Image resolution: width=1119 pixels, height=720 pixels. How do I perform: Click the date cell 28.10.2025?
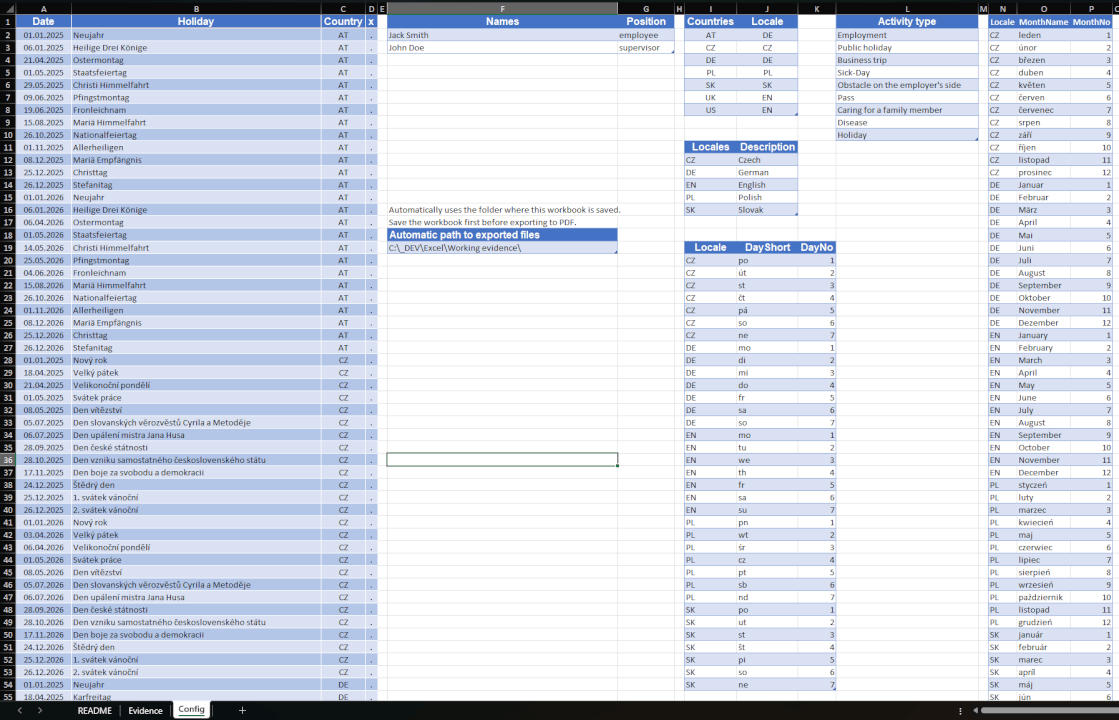44,460
